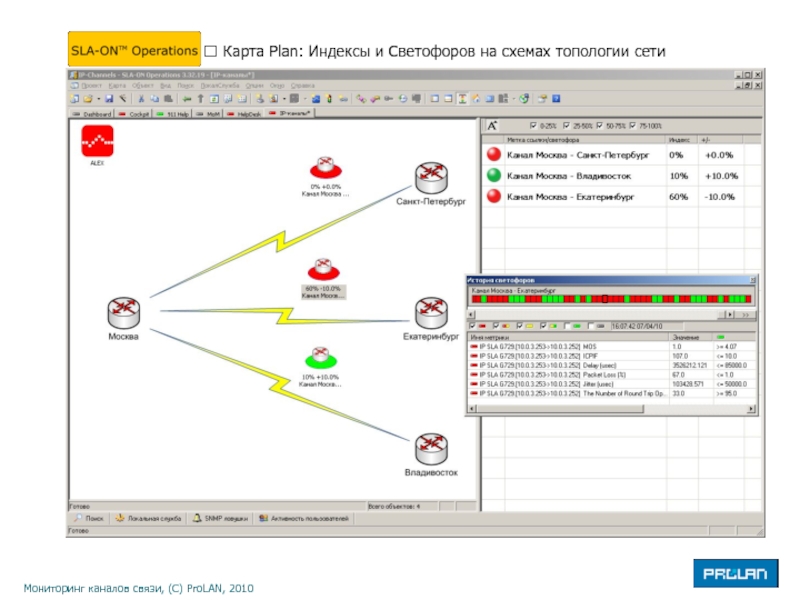The height and width of the screenshot is (600, 800).
Task: Uncheck the red status checkbox in history window
Action: [472, 326]
